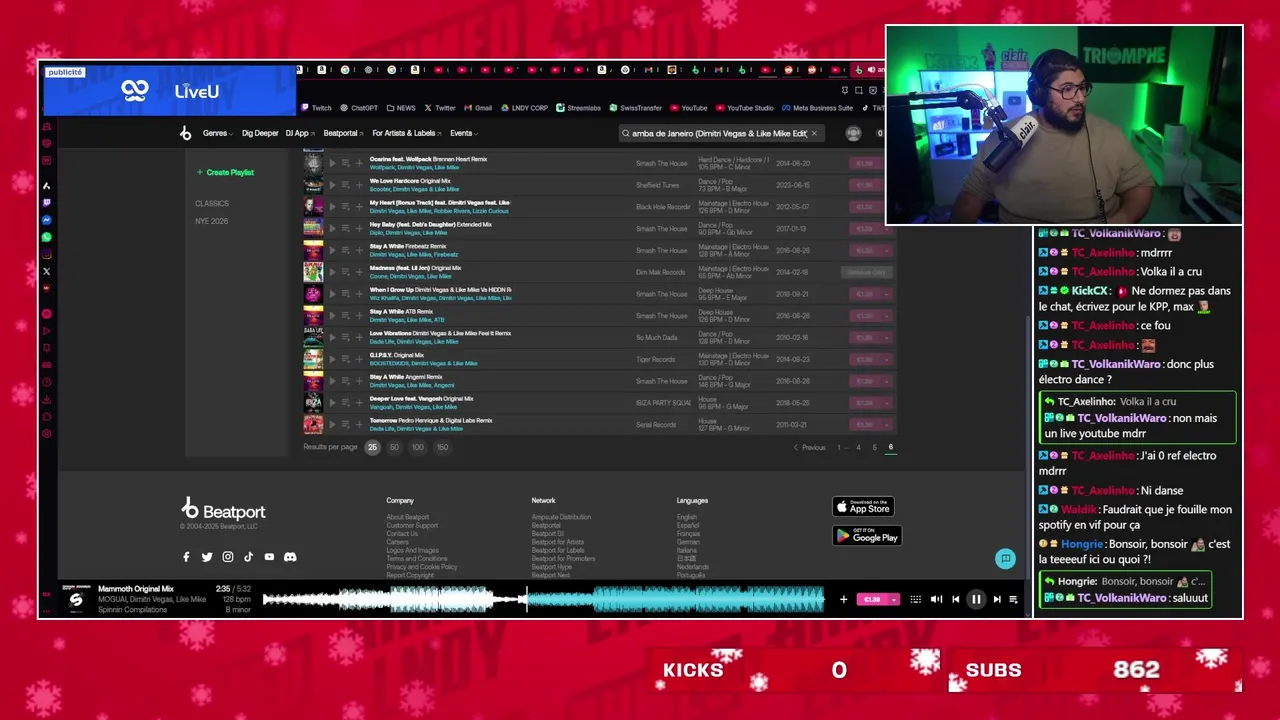Open Beatport Instagram page from footer
This screenshot has height=720, width=1280.
228,557
